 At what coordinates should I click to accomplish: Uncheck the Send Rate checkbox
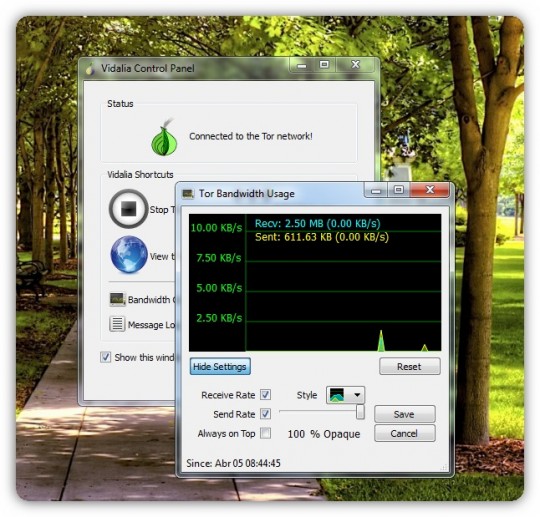(265, 414)
